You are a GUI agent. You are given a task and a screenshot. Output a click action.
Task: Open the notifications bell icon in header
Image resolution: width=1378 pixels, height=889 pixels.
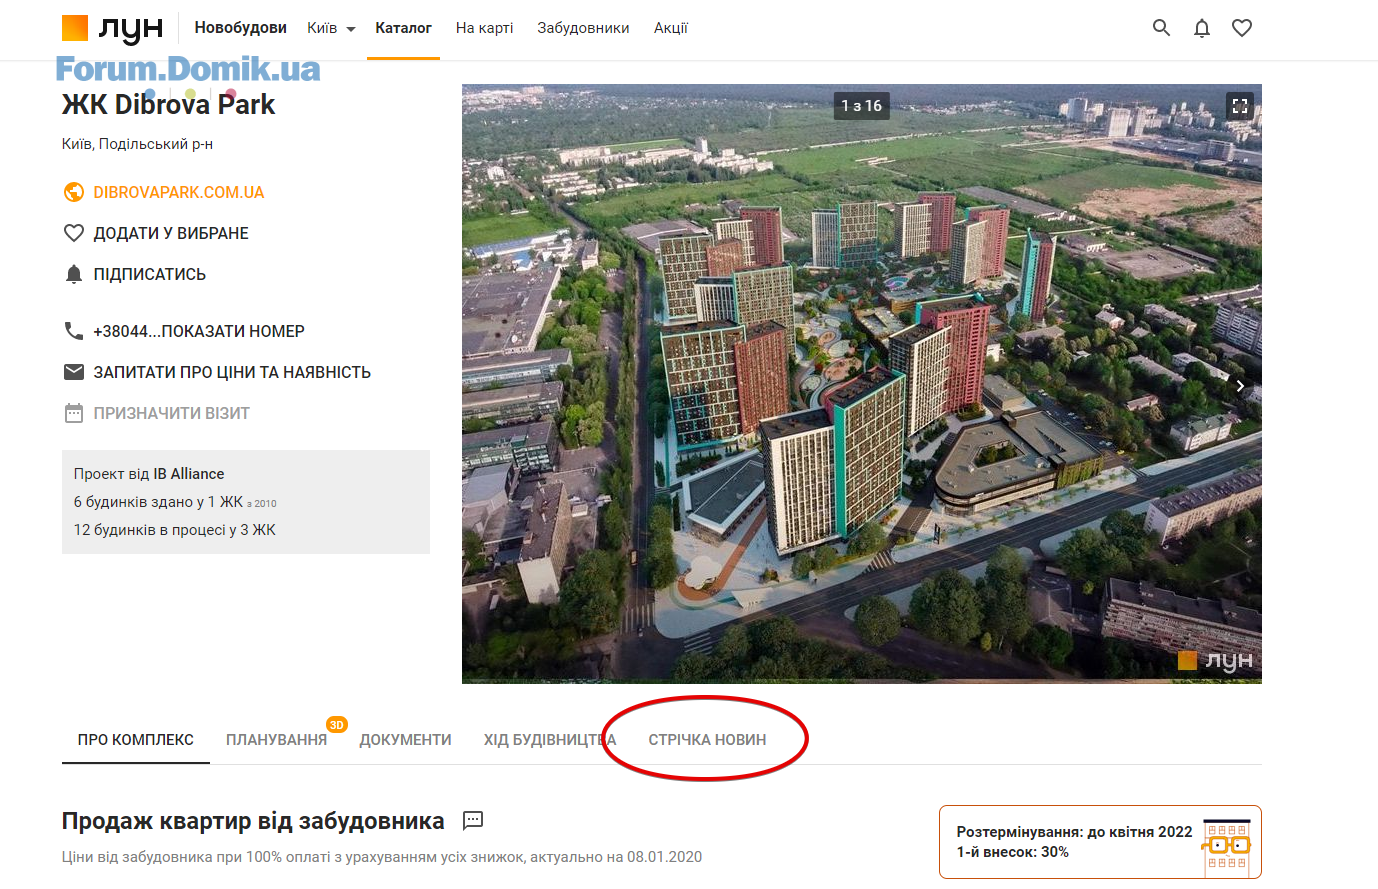pos(1202,28)
